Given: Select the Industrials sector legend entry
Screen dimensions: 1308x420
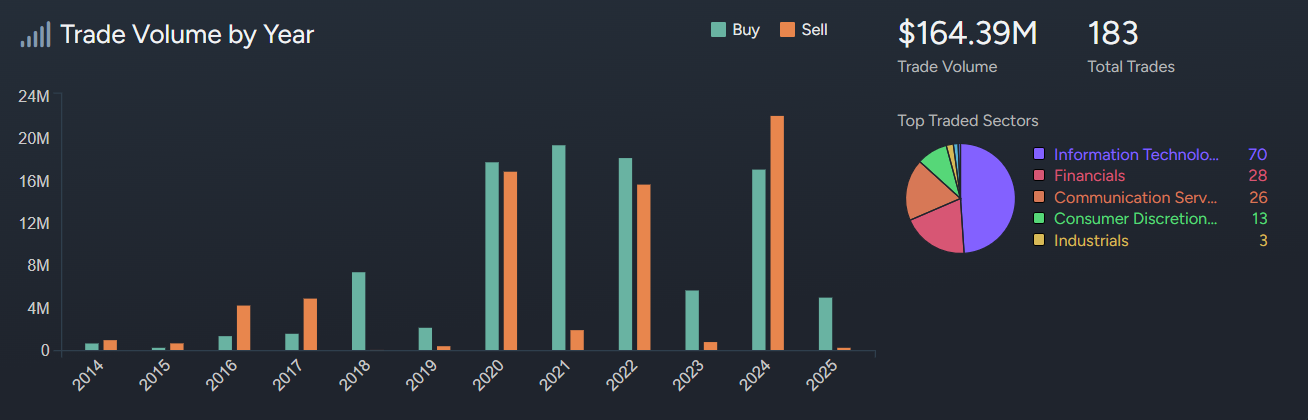Looking at the screenshot, I should 1091,241.
